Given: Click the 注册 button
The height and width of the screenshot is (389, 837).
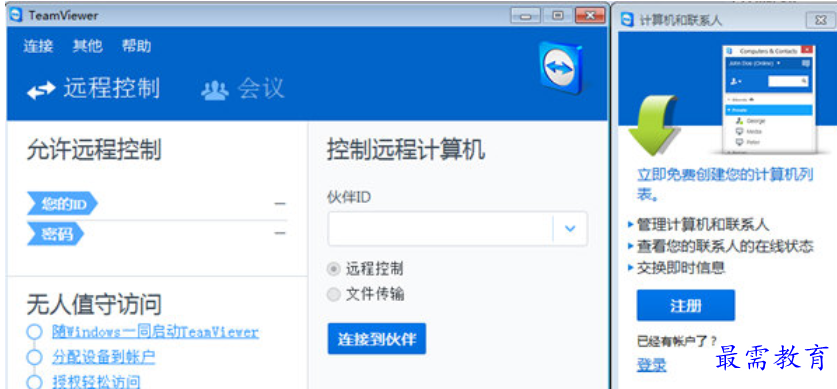Looking at the screenshot, I should click(x=686, y=306).
